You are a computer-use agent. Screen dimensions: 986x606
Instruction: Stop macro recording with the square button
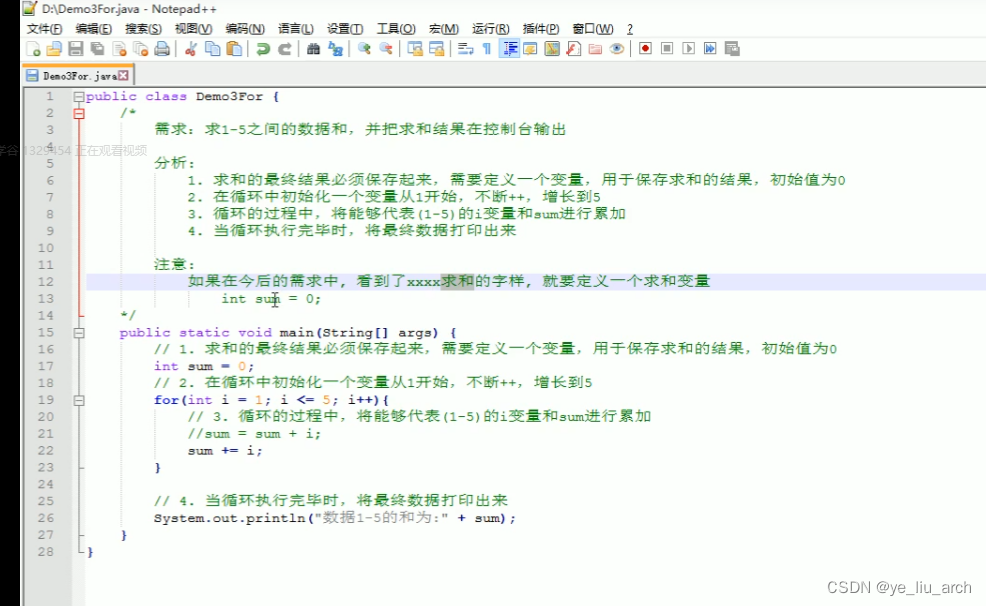click(667, 49)
